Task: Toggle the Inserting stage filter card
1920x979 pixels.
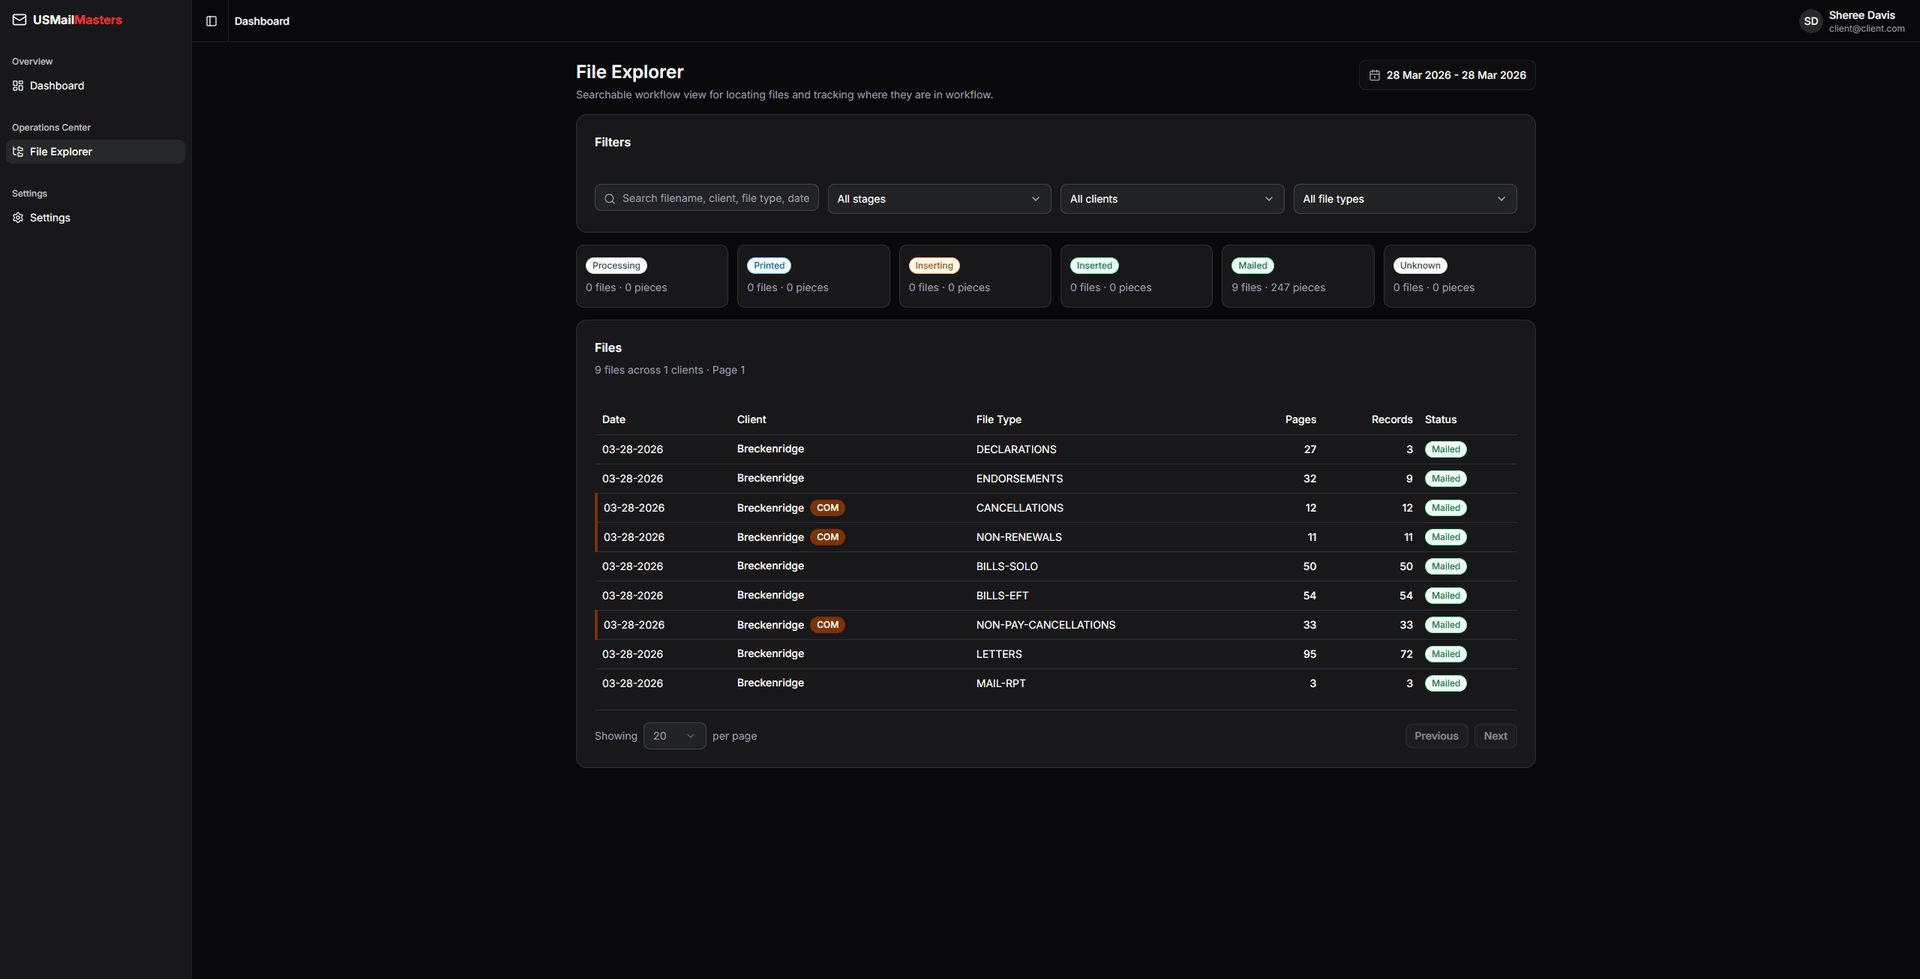Action: 974,276
